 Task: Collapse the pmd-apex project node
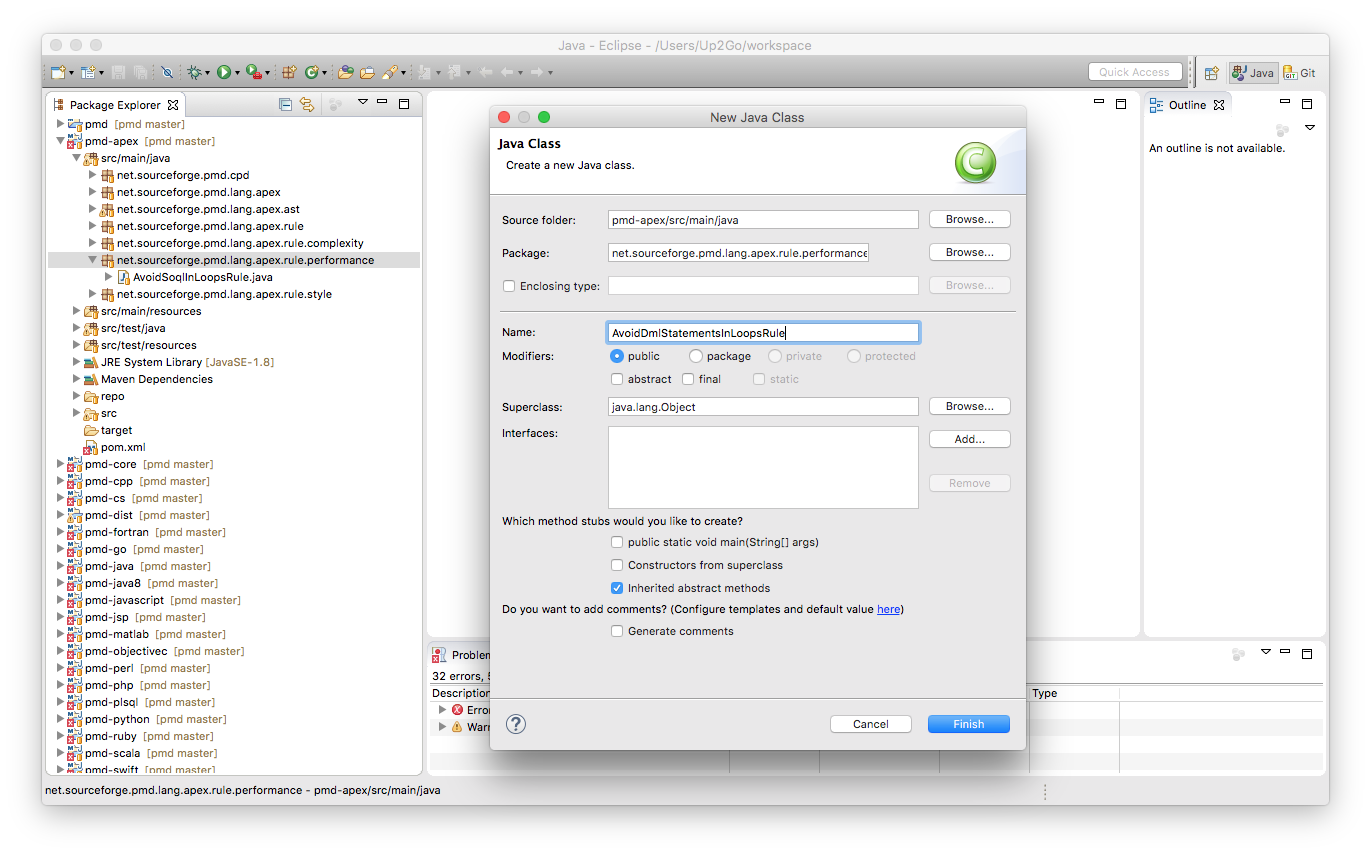point(60,141)
